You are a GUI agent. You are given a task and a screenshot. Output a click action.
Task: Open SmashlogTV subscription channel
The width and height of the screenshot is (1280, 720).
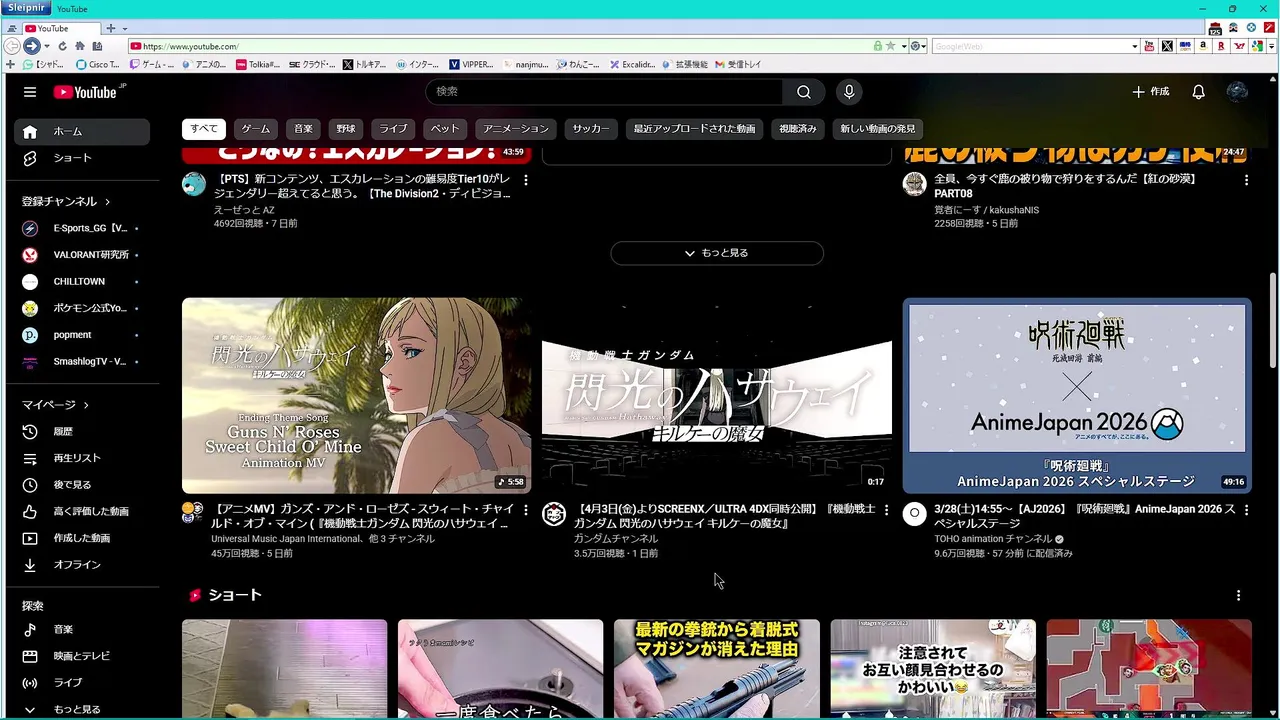(x=82, y=361)
